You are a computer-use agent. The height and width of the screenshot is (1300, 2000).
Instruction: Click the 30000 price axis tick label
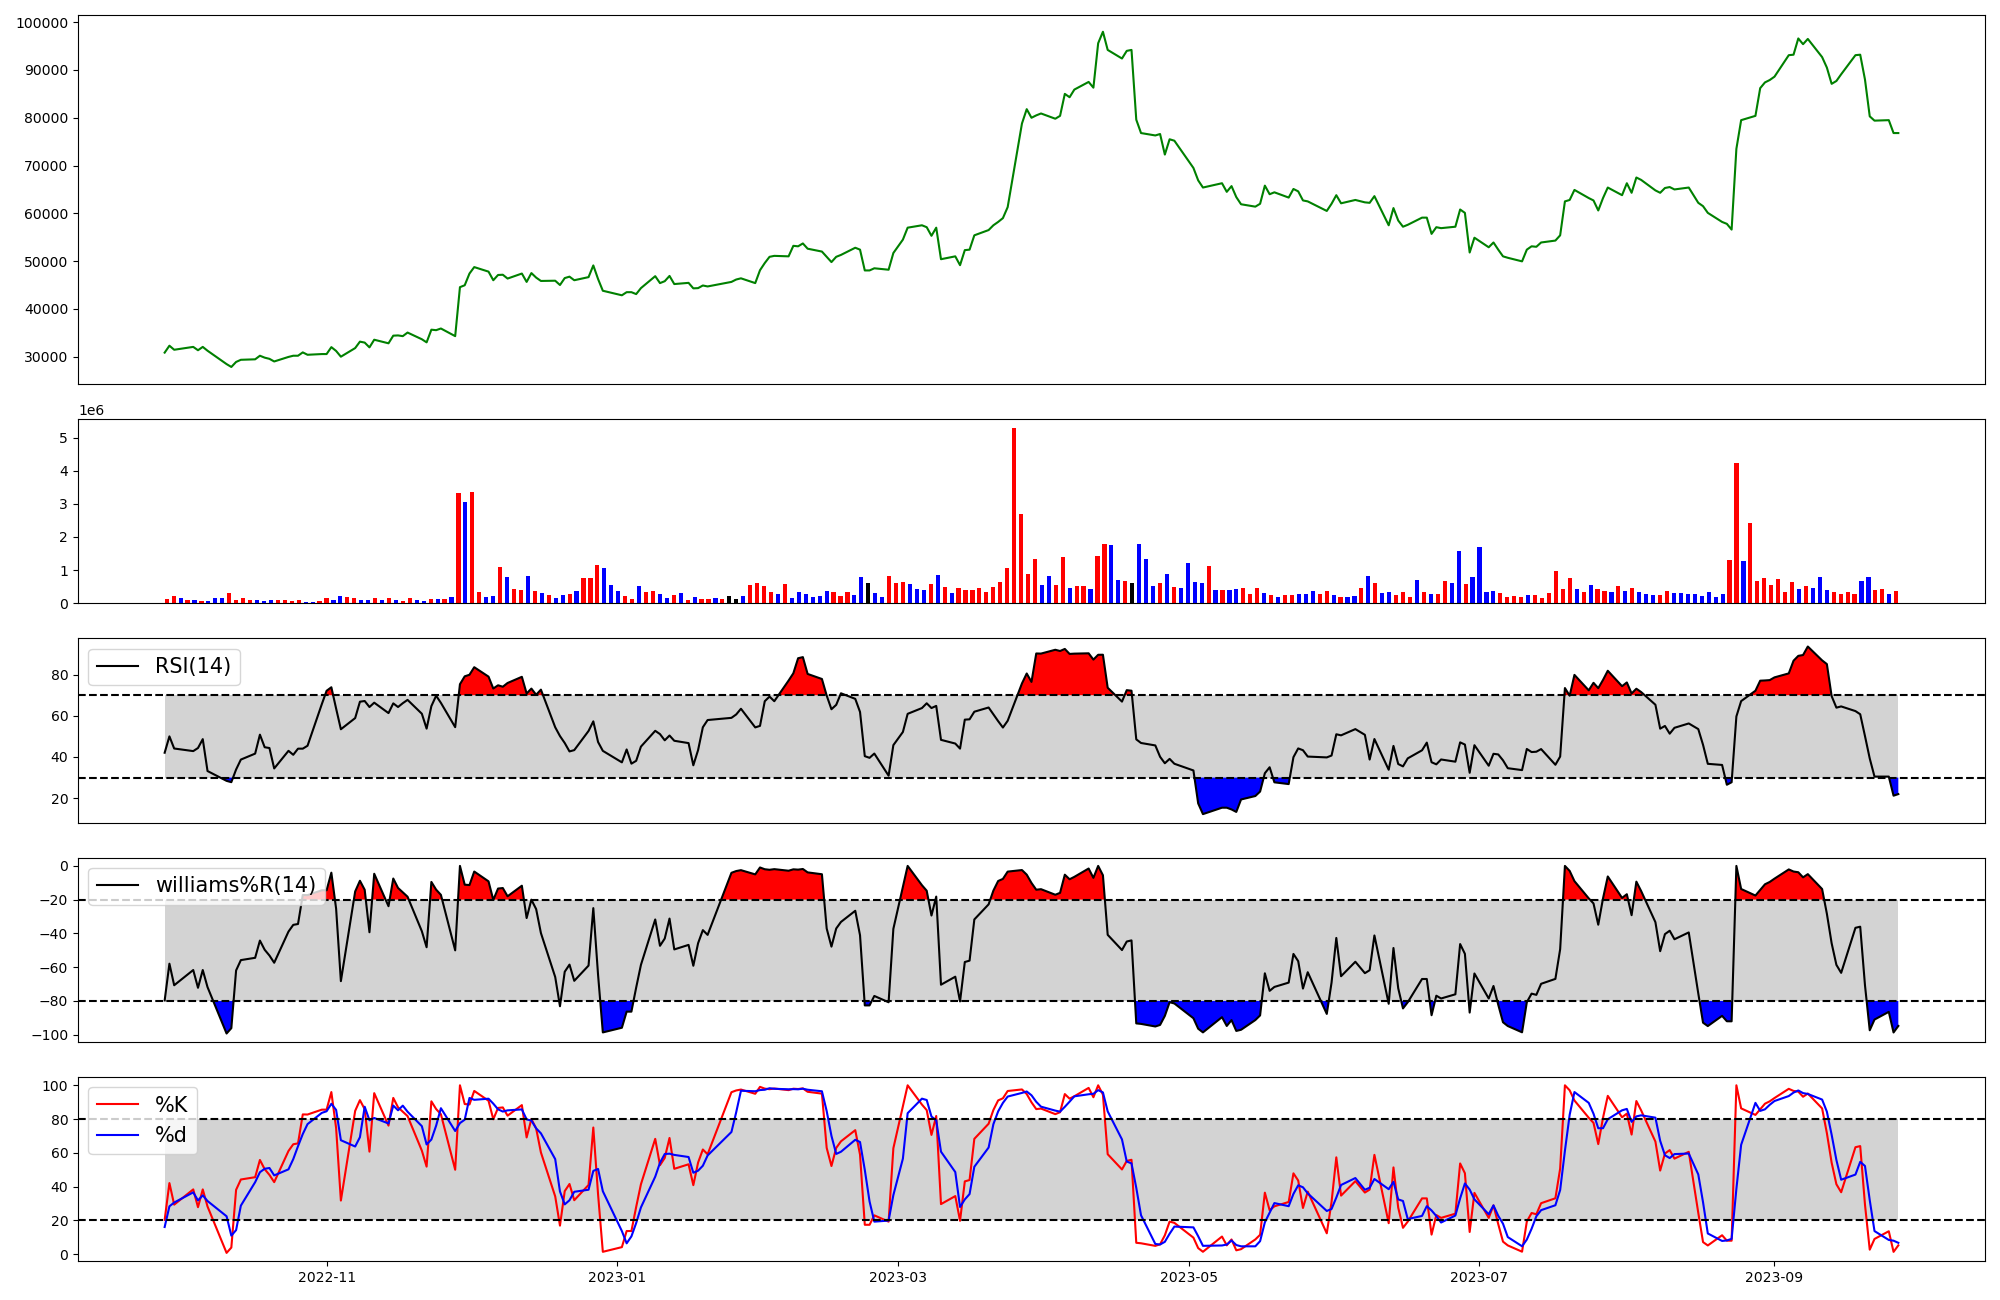(46, 358)
